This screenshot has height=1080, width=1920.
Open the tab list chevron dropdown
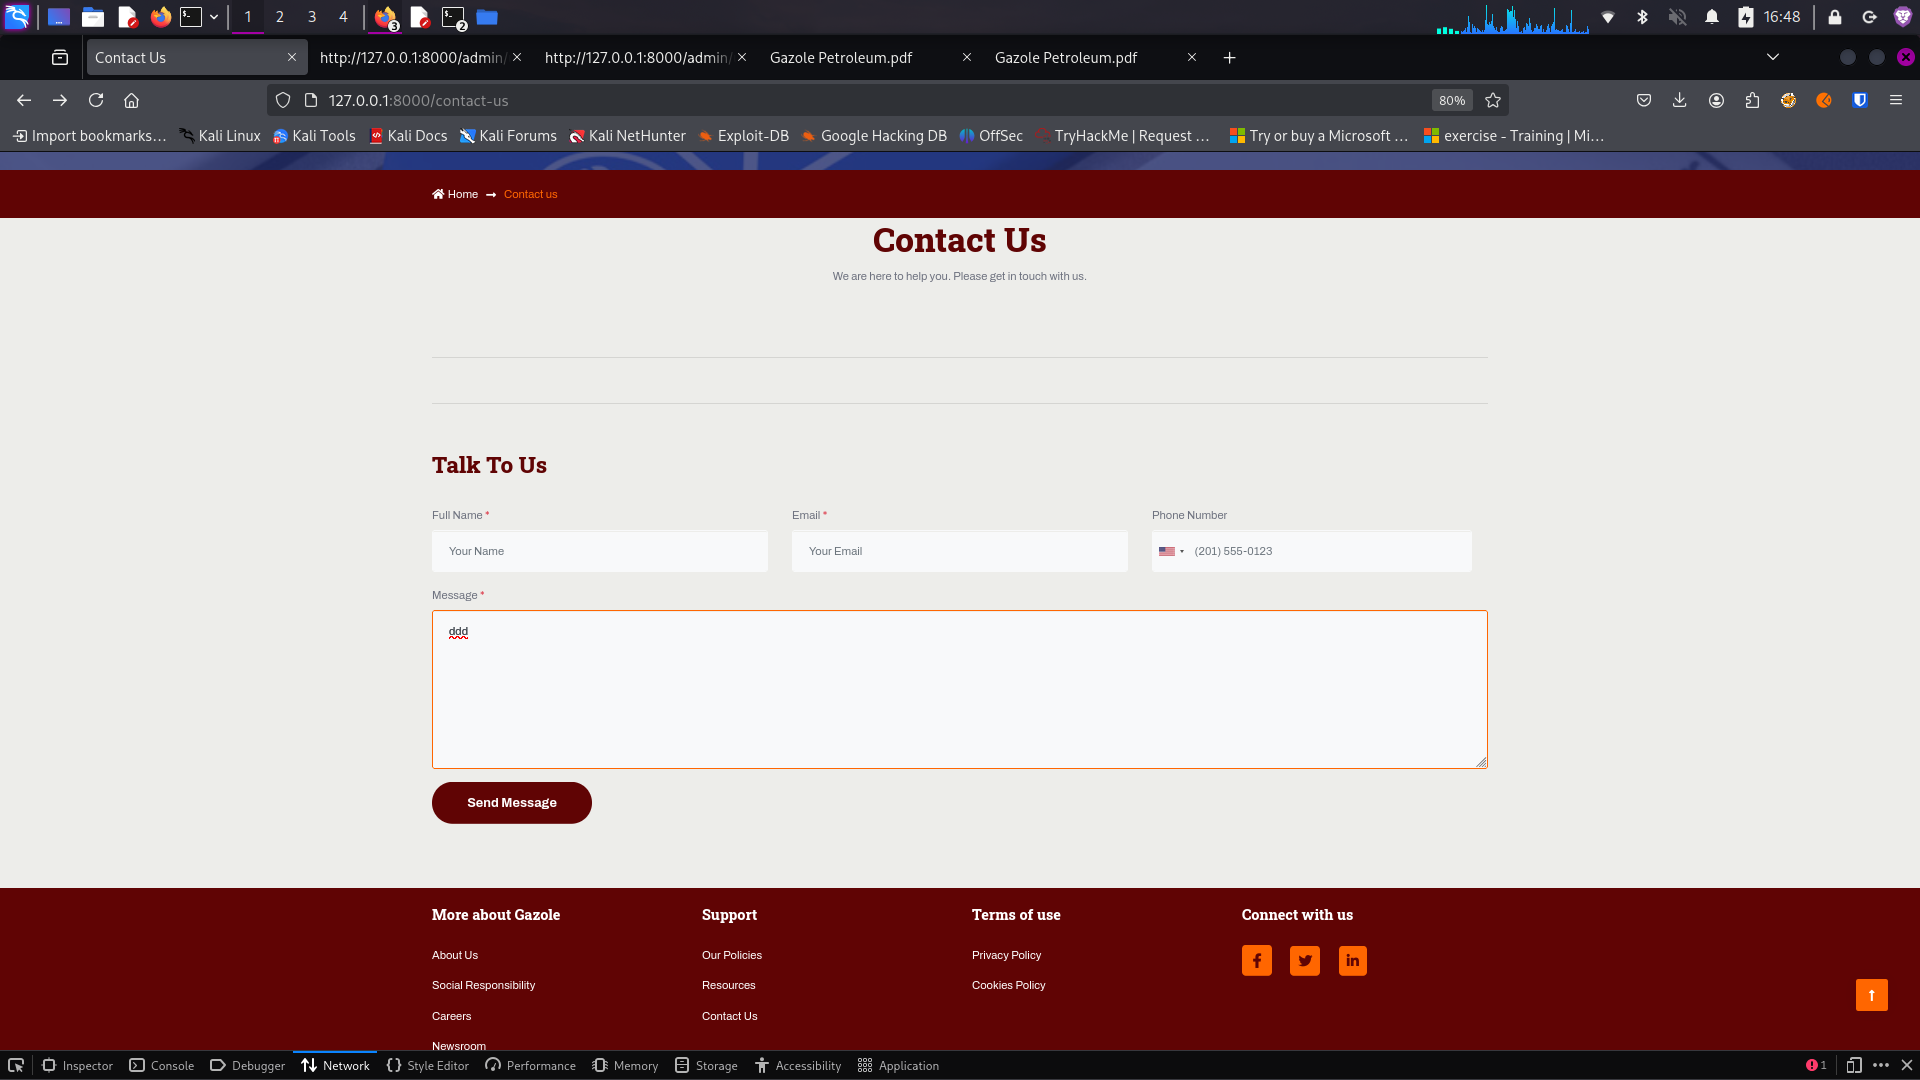pyautogui.click(x=1774, y=57)
